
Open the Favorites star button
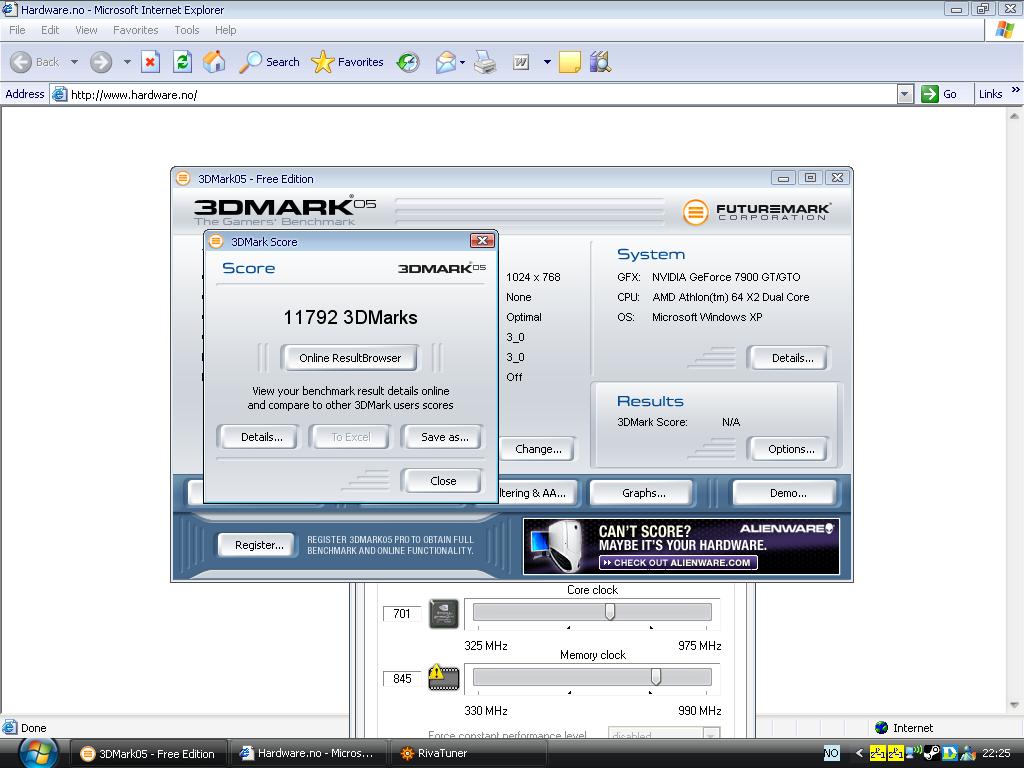point(347,62)
